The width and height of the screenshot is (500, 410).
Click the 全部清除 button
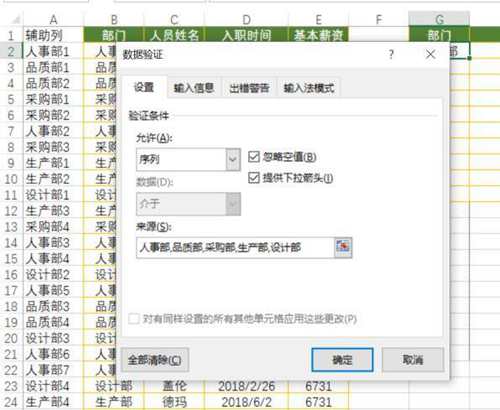pos(155,360)
